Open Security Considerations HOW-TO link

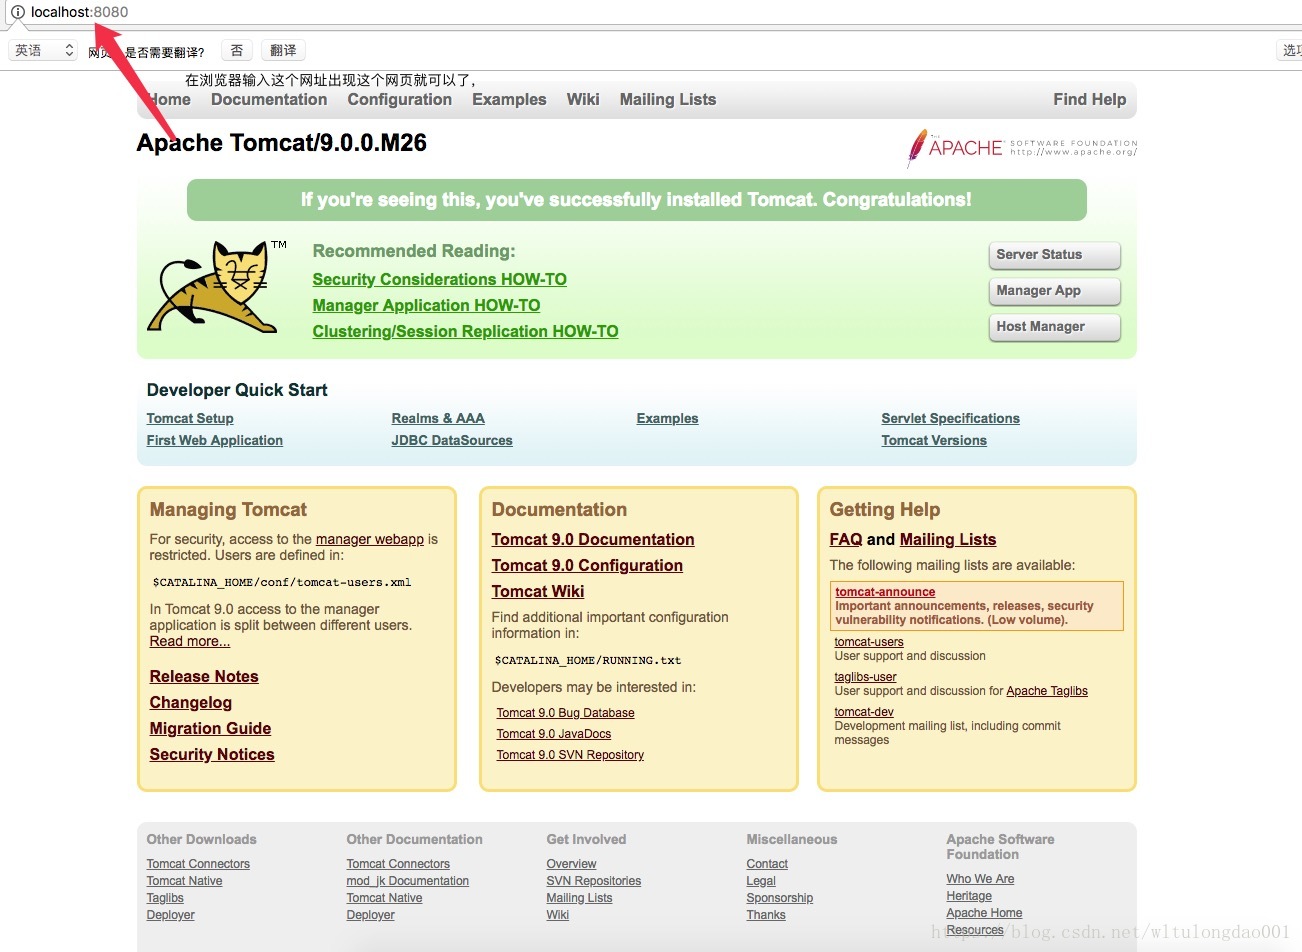coord(439,279)
